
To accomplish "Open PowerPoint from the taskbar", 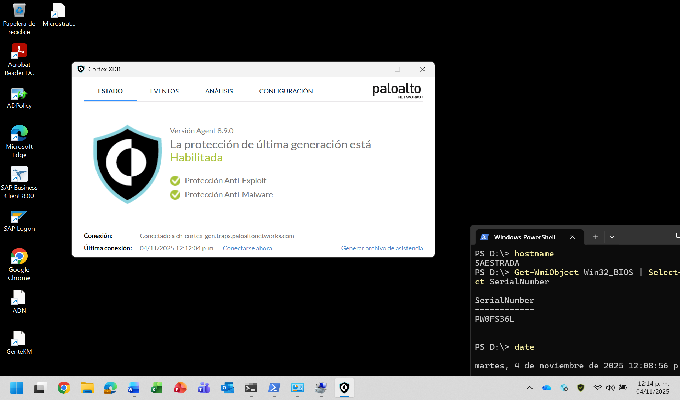I will click(180, 388).
